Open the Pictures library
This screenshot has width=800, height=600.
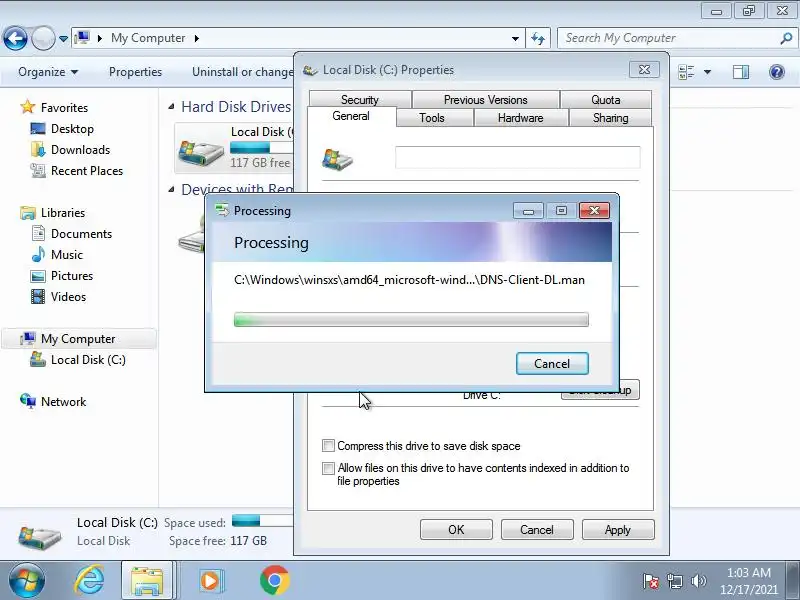tap(71, 276)
